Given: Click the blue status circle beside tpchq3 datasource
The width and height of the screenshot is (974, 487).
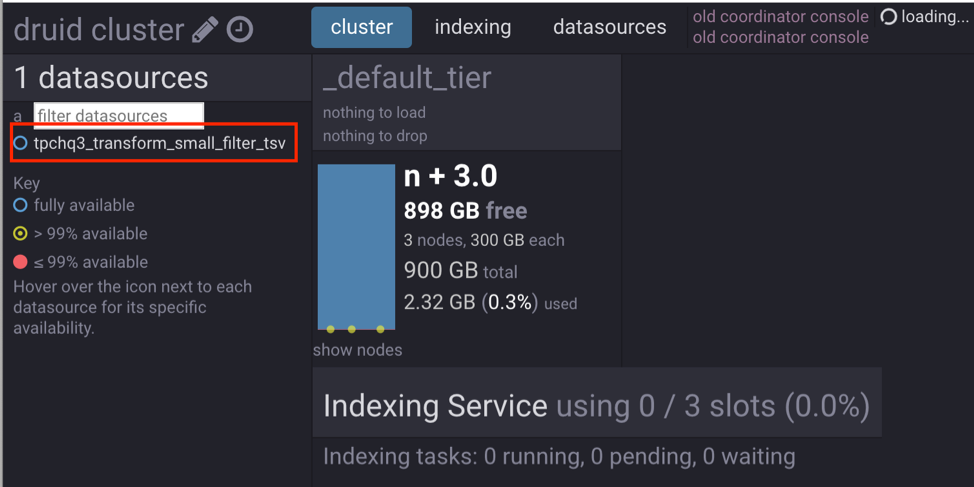Looking at the screenshot, I should [20, 143].
